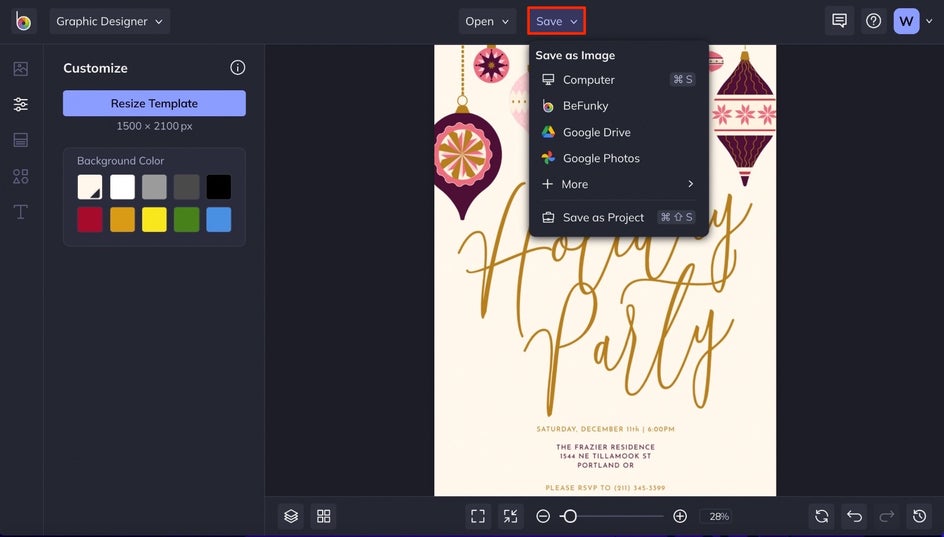
Task: Click the help question mark icon
Action: coord(873,21)
